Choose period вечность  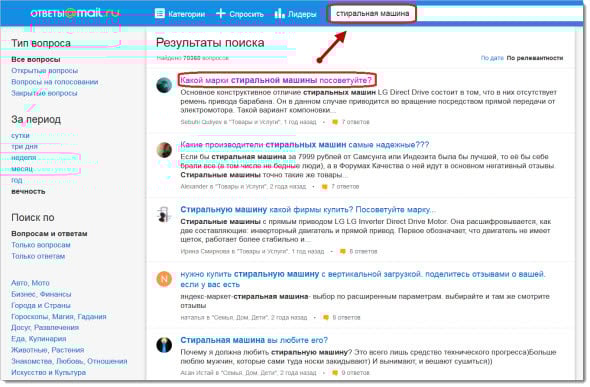coord(28,191)
